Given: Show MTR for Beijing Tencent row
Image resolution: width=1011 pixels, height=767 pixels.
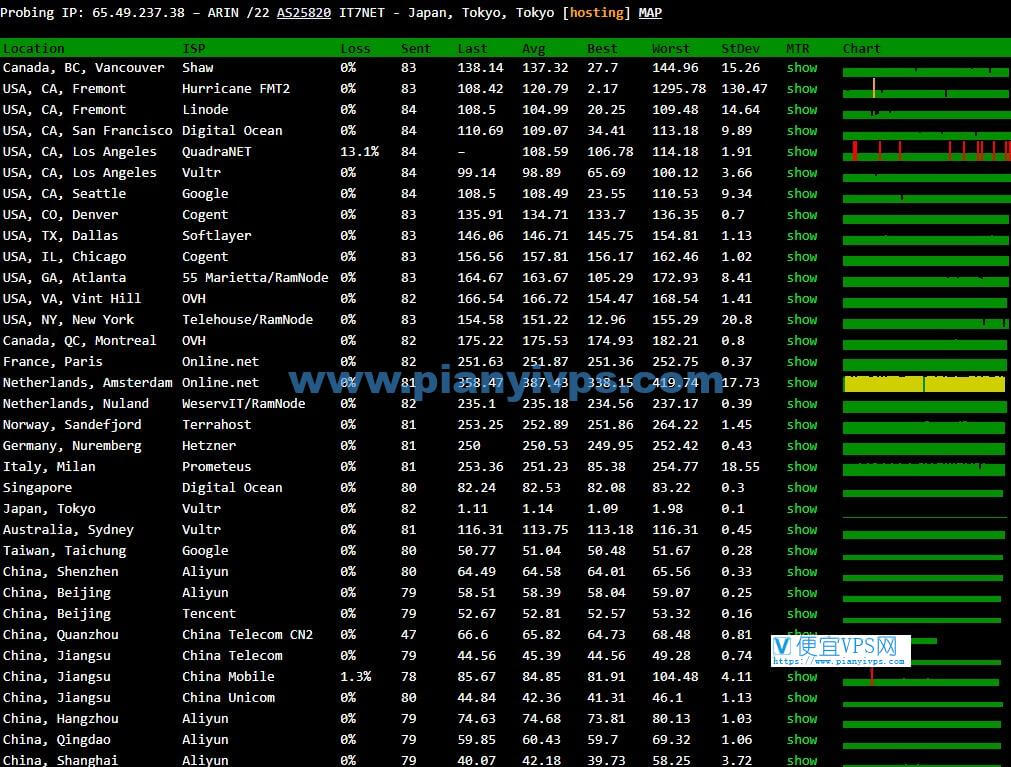Looking at the screenshot, I should click(x=801, y=614).
